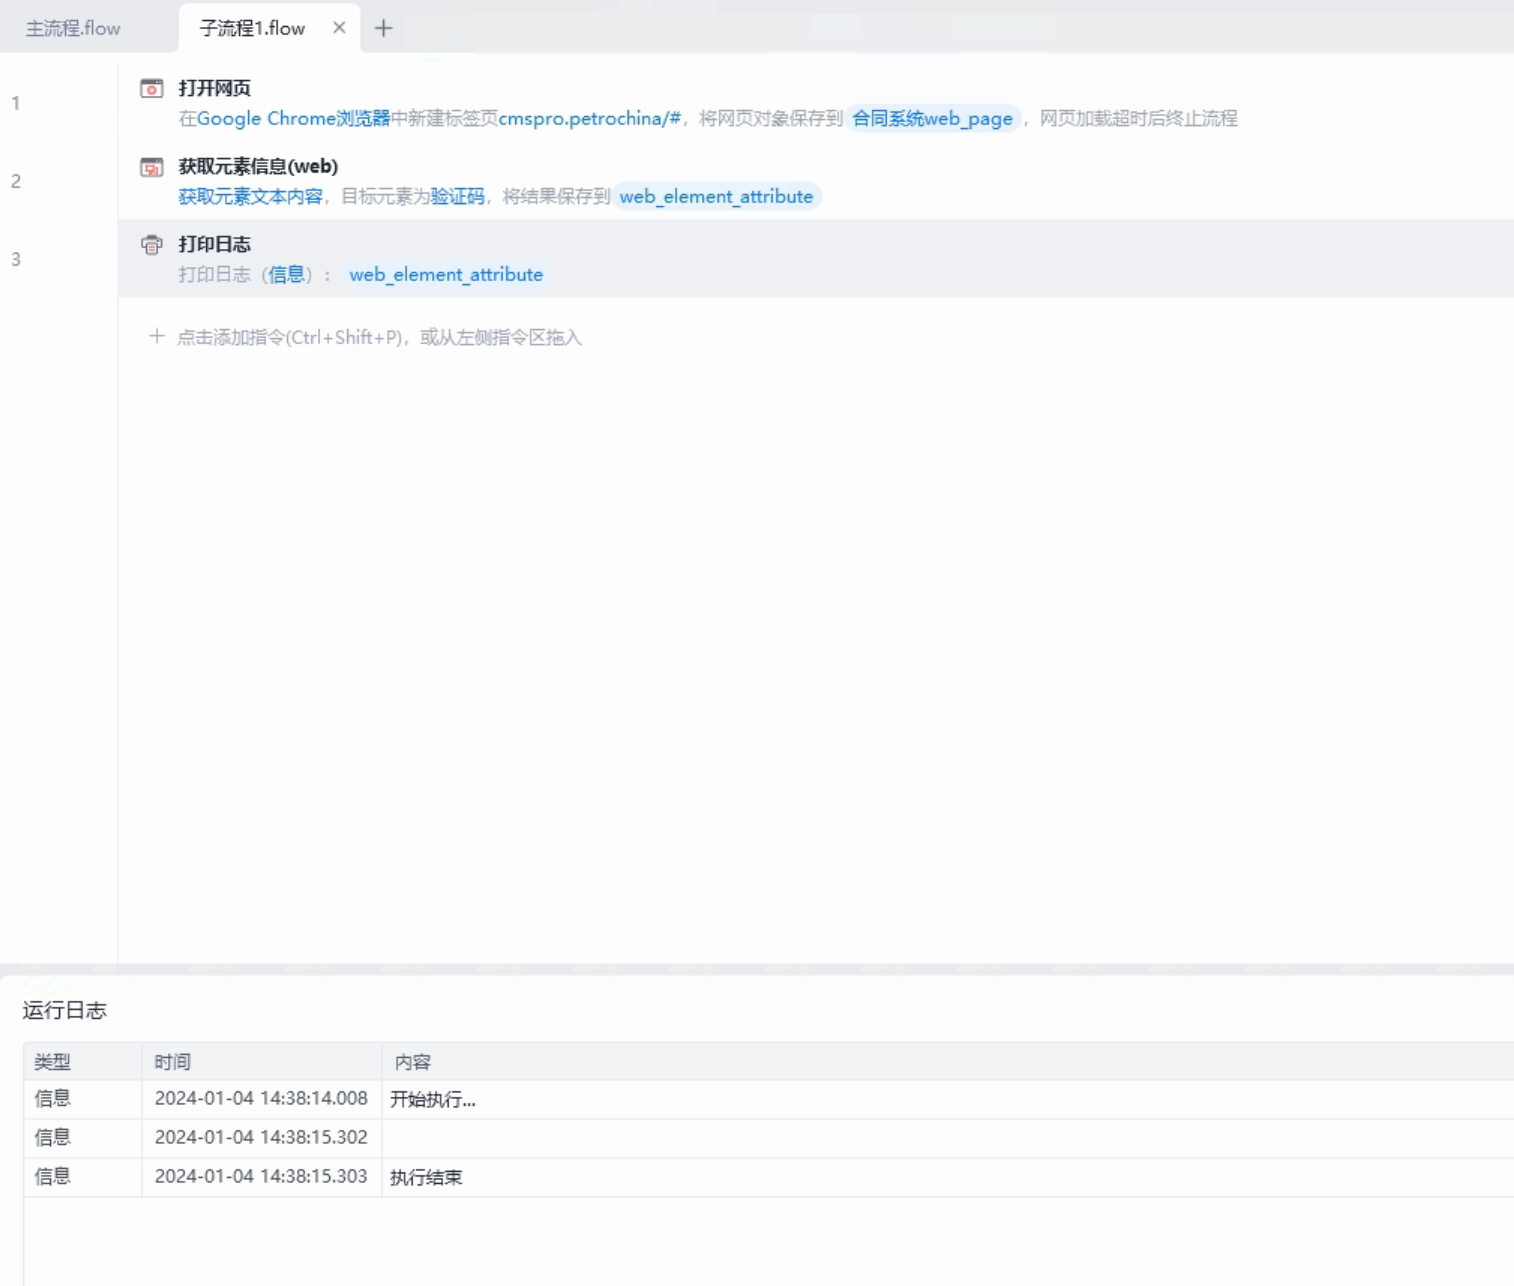The height and width of the screenshot is (1286, 1514).
Task: Select line number 2 in the gutter
Action: pyautogui.click(x=16, y=181)
